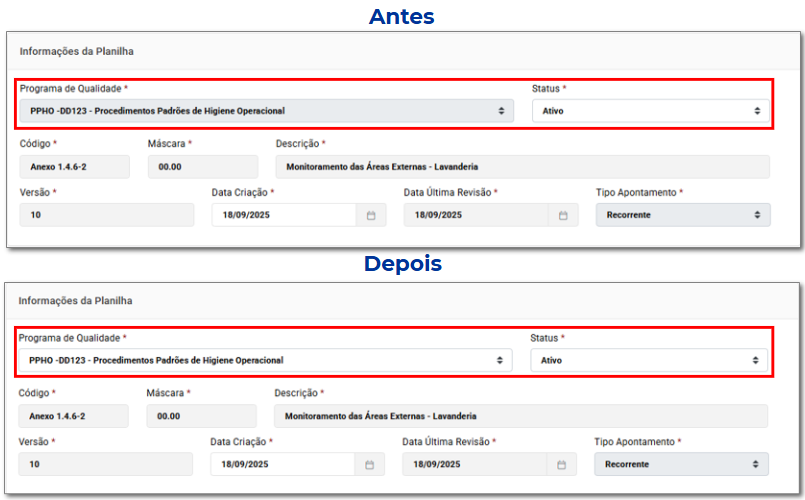Open Tipo Apontamento dropdown in Antes panel
Image resolution: width=805 pixels, height=500 pixels.
[x=682, y=215]
